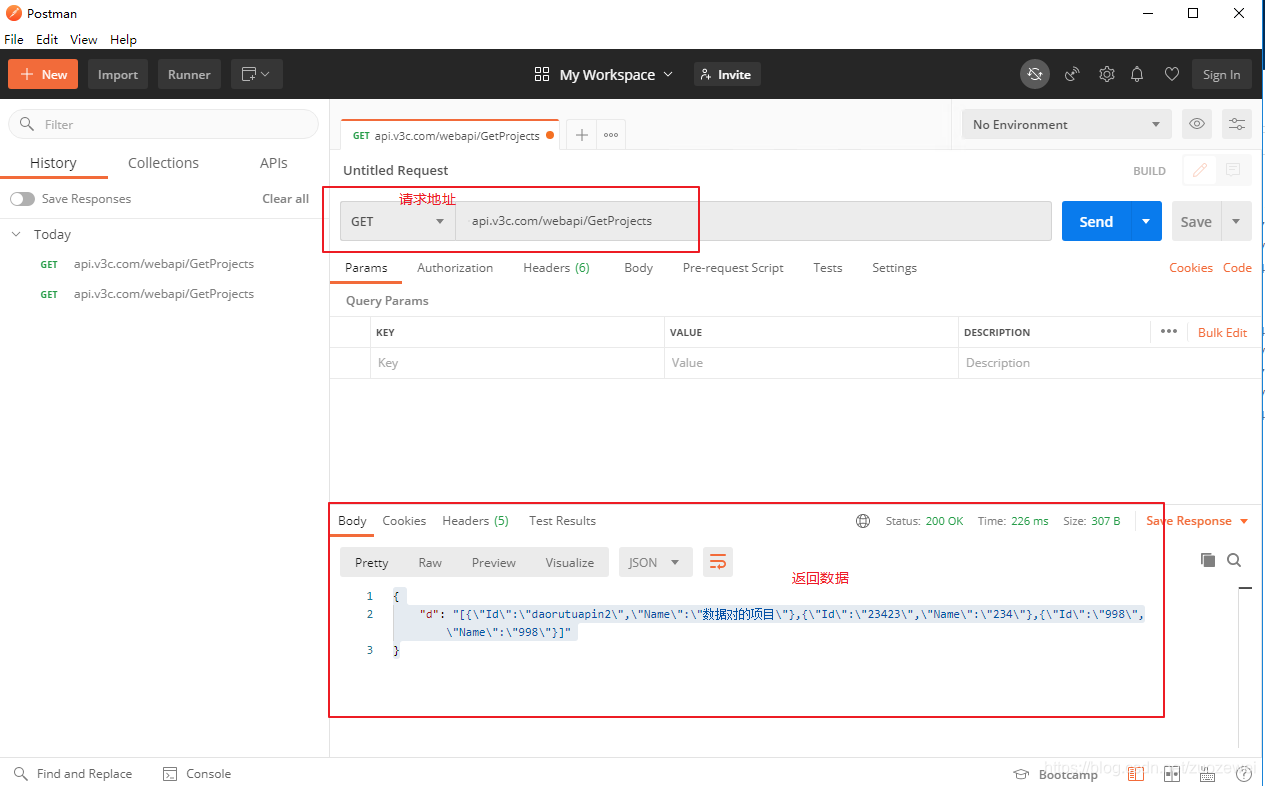
Task: Open the JSON format dropdown
Action: (655, 563)
